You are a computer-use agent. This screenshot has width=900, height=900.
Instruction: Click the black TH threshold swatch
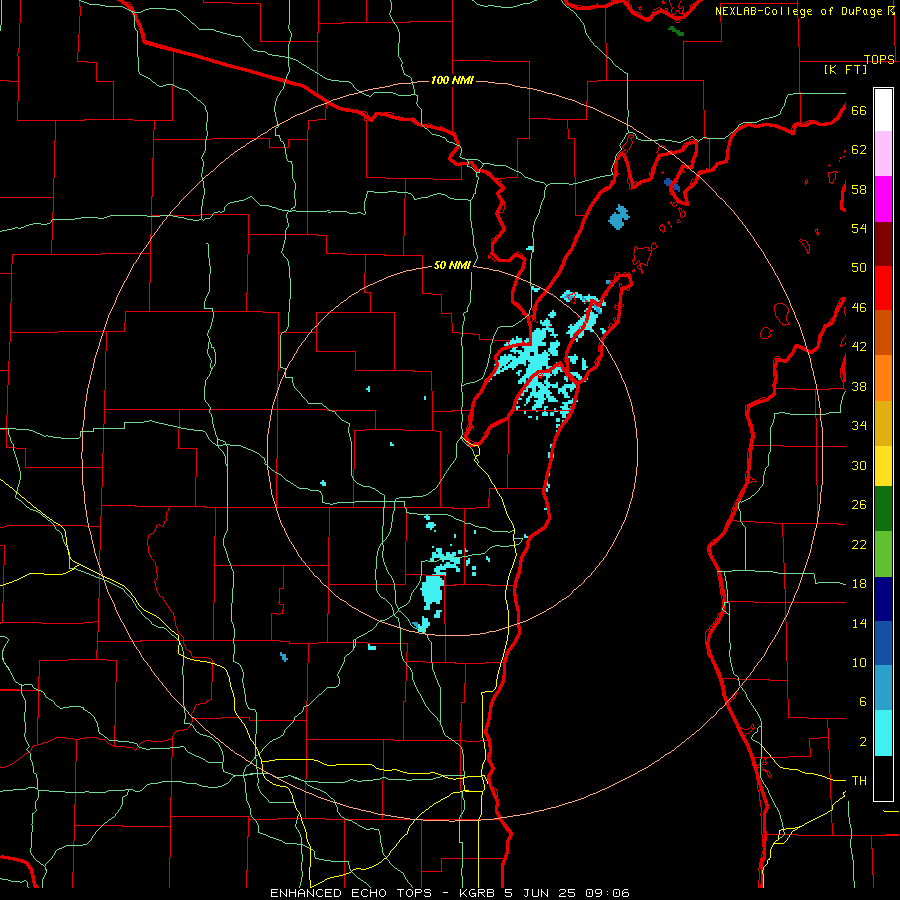[x=883, y=778]
